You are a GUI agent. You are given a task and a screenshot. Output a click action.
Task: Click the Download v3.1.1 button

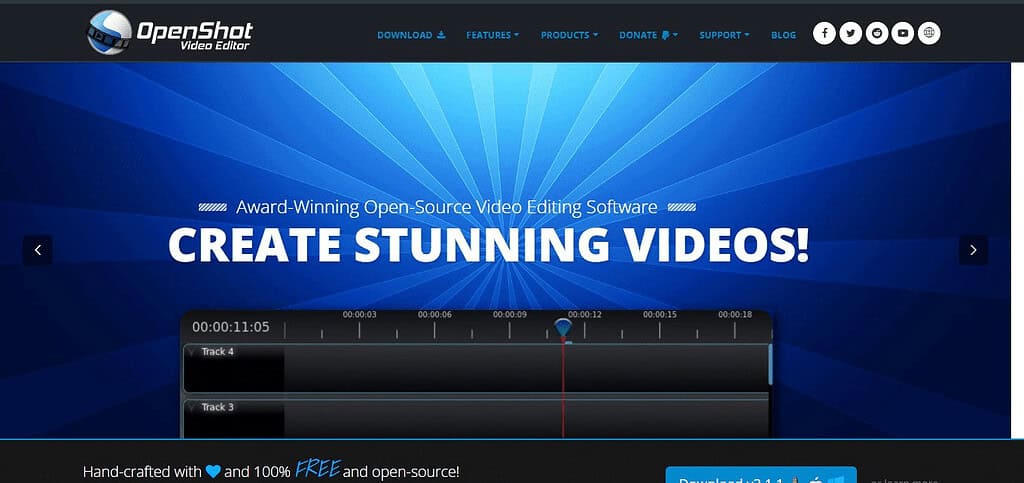coord(761,475)
